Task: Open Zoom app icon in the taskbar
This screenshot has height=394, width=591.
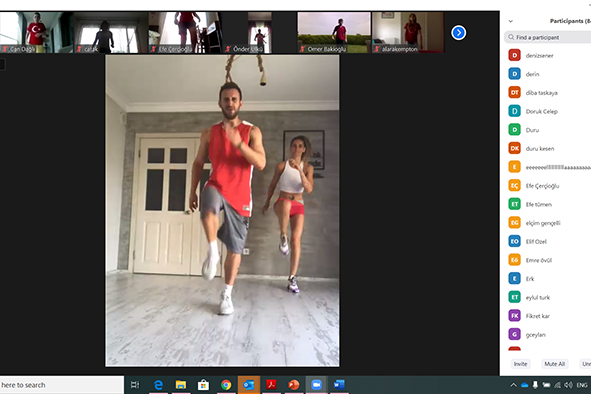Action: click(316, 385)
